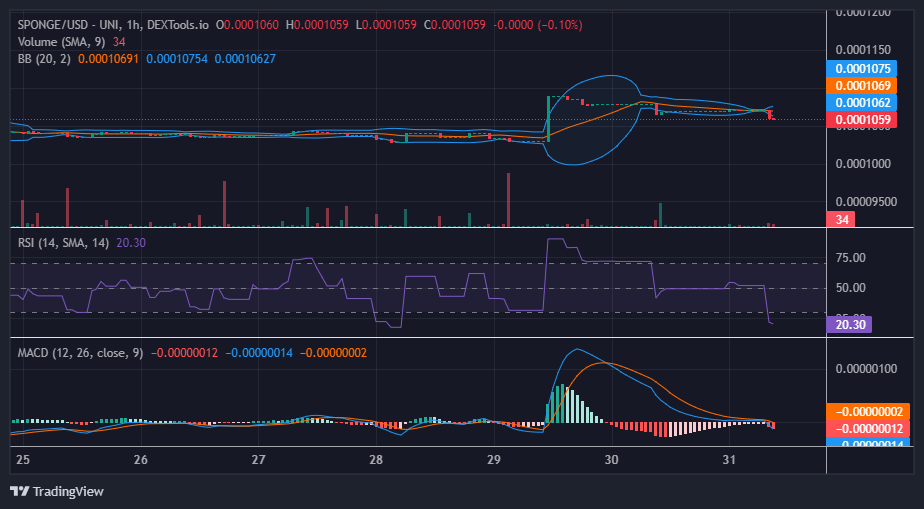Click the 0.0001000 price scale label
924x509 pixels.
864,163
